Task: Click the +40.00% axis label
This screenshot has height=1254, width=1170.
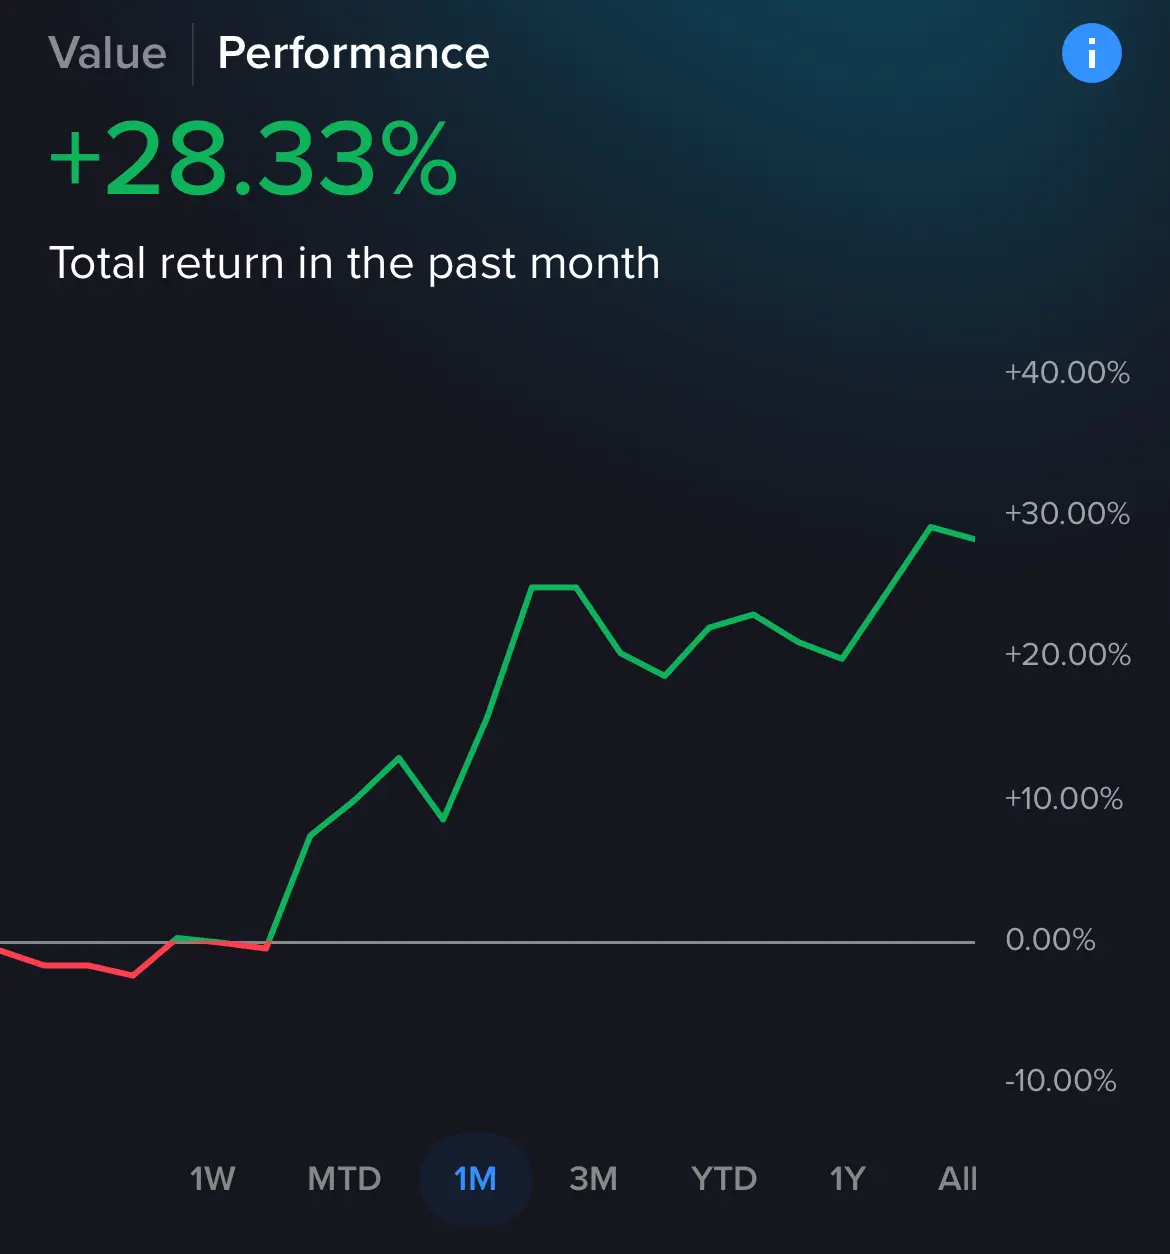Action: [x=1067, y=373]
